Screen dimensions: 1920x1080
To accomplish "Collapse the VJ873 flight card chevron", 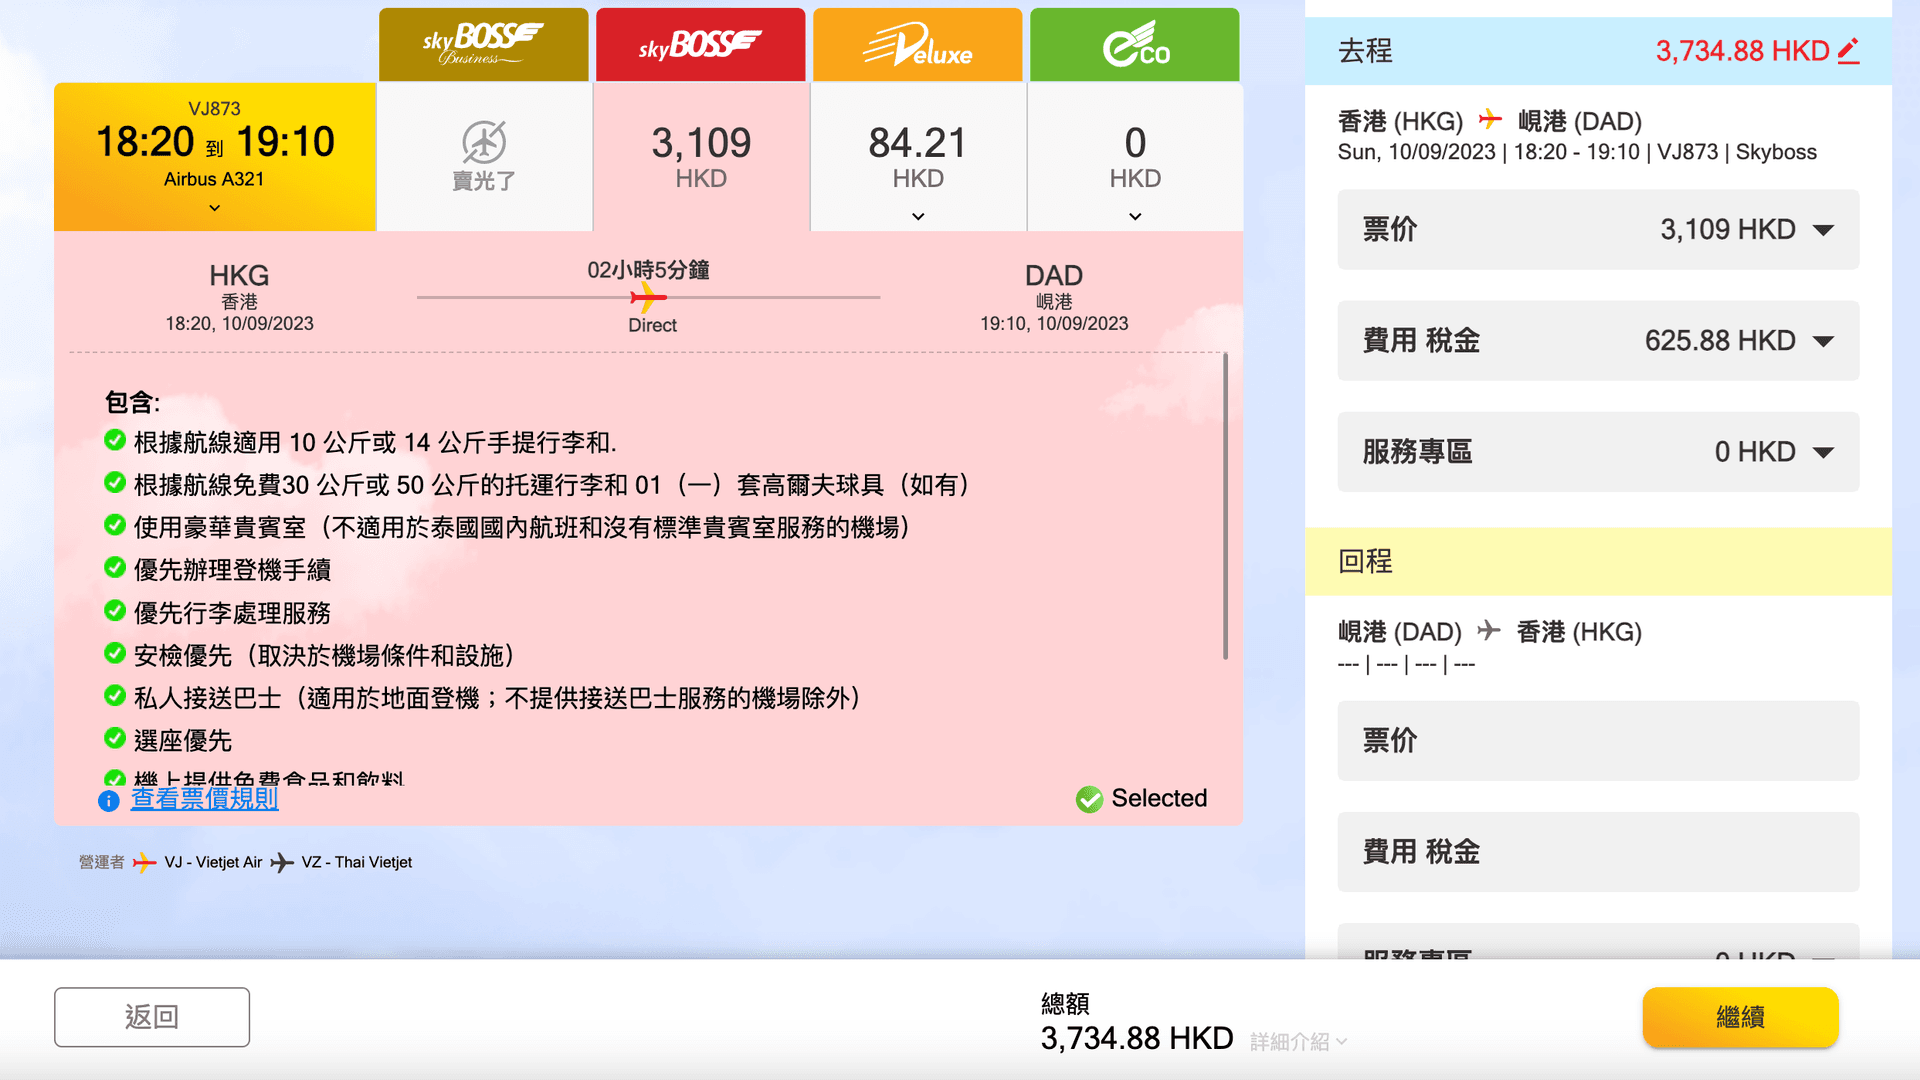I will point(214,208).
